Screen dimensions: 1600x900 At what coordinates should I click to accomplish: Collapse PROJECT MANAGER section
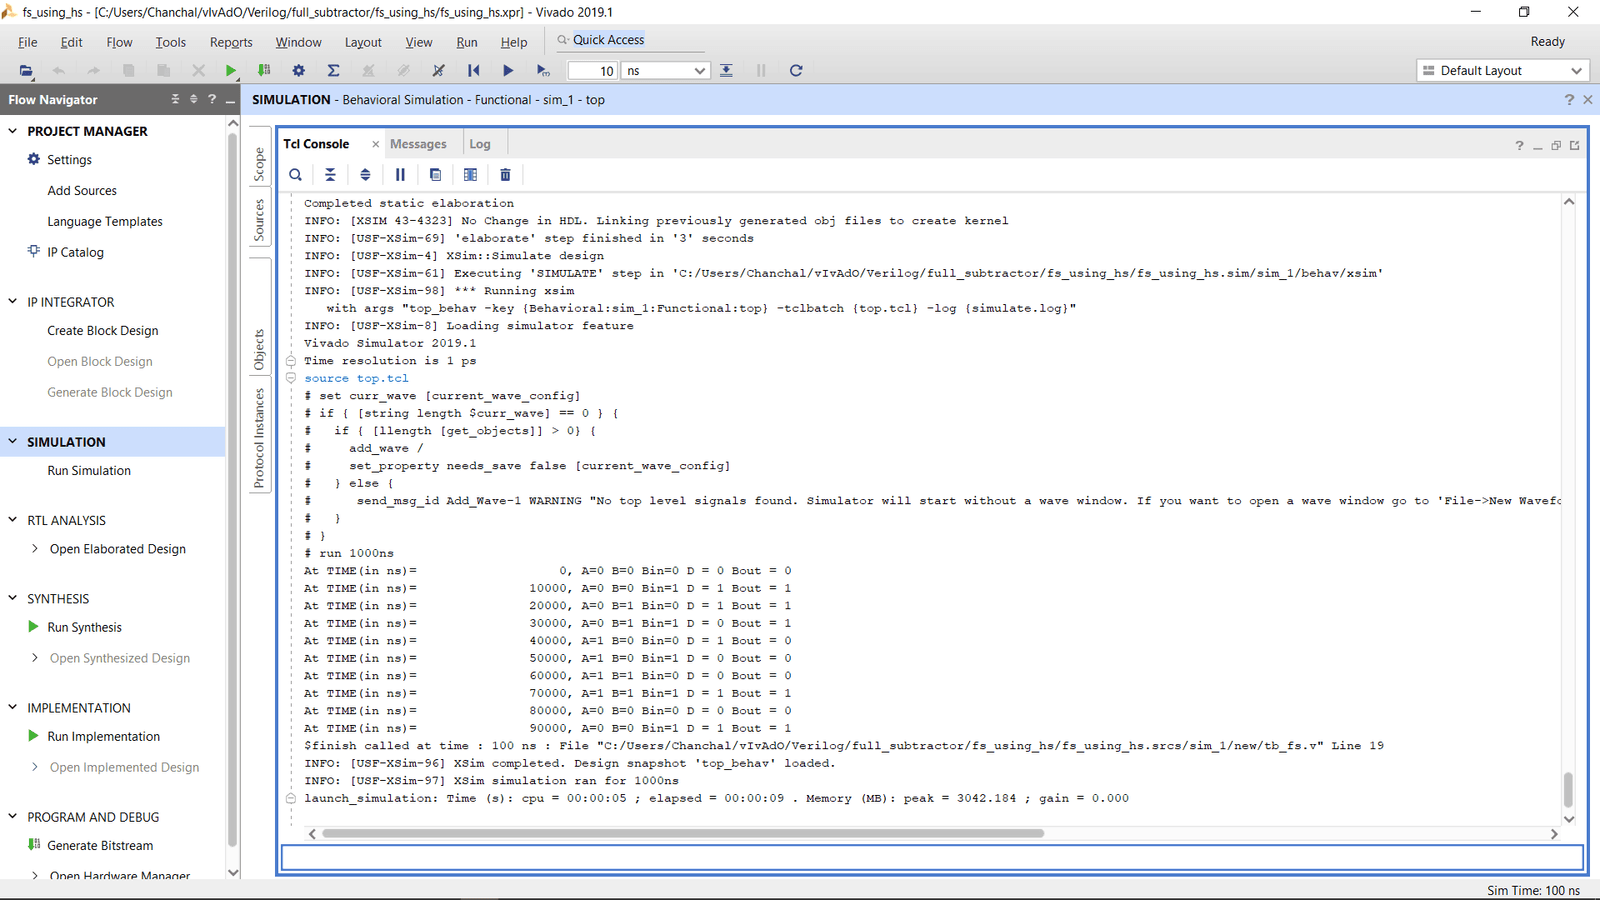coord(13,131)
